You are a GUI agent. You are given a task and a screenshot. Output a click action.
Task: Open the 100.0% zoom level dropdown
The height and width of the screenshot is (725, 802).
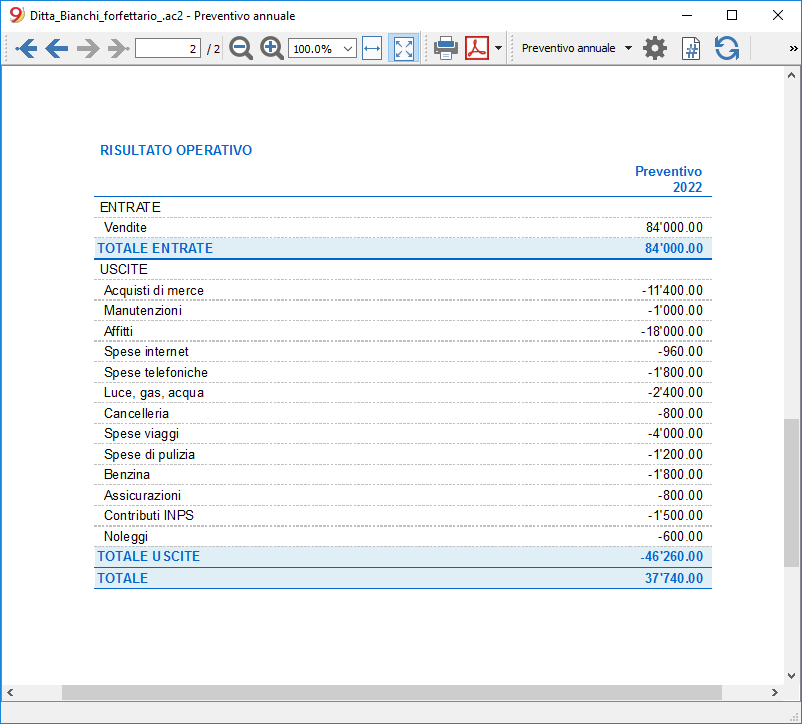[x=322, y=49]
